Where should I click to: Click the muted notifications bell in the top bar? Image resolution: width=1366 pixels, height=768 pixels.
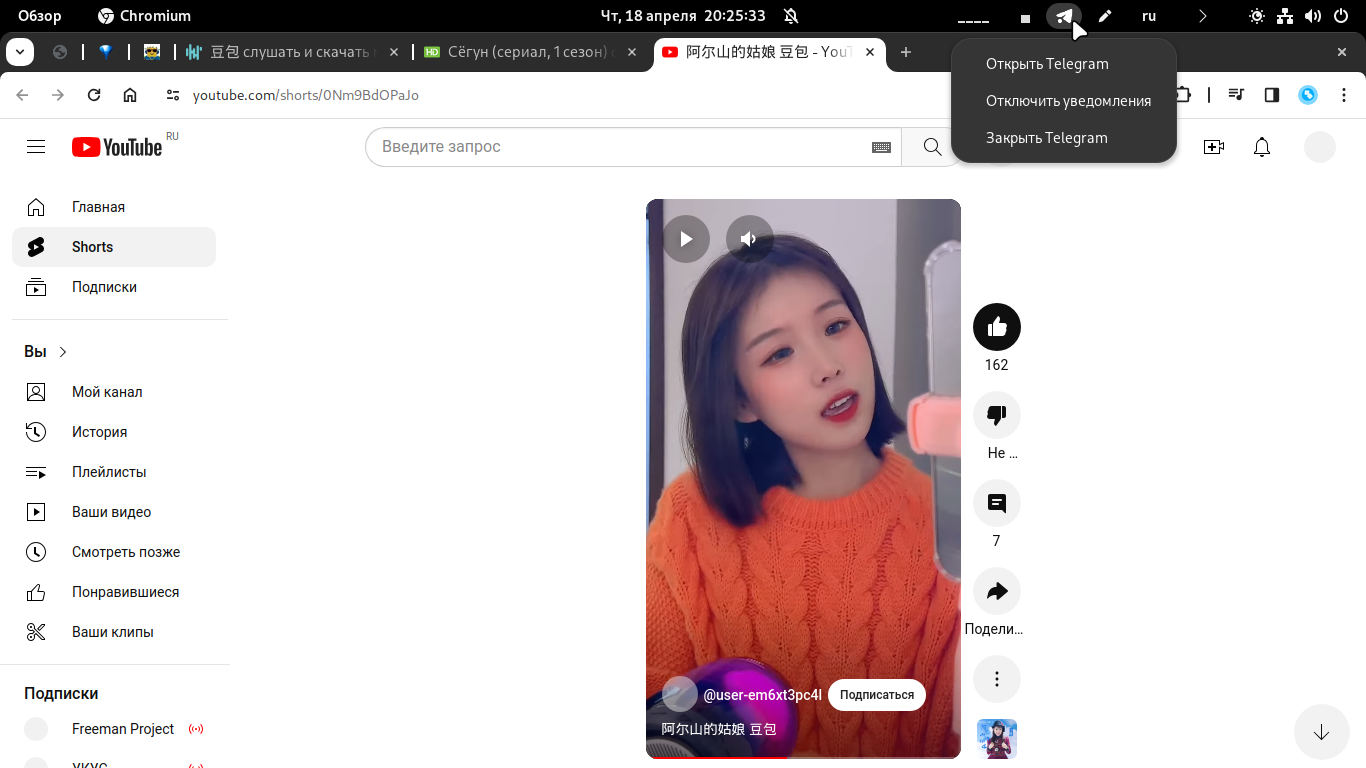click(x=791, y=16)
